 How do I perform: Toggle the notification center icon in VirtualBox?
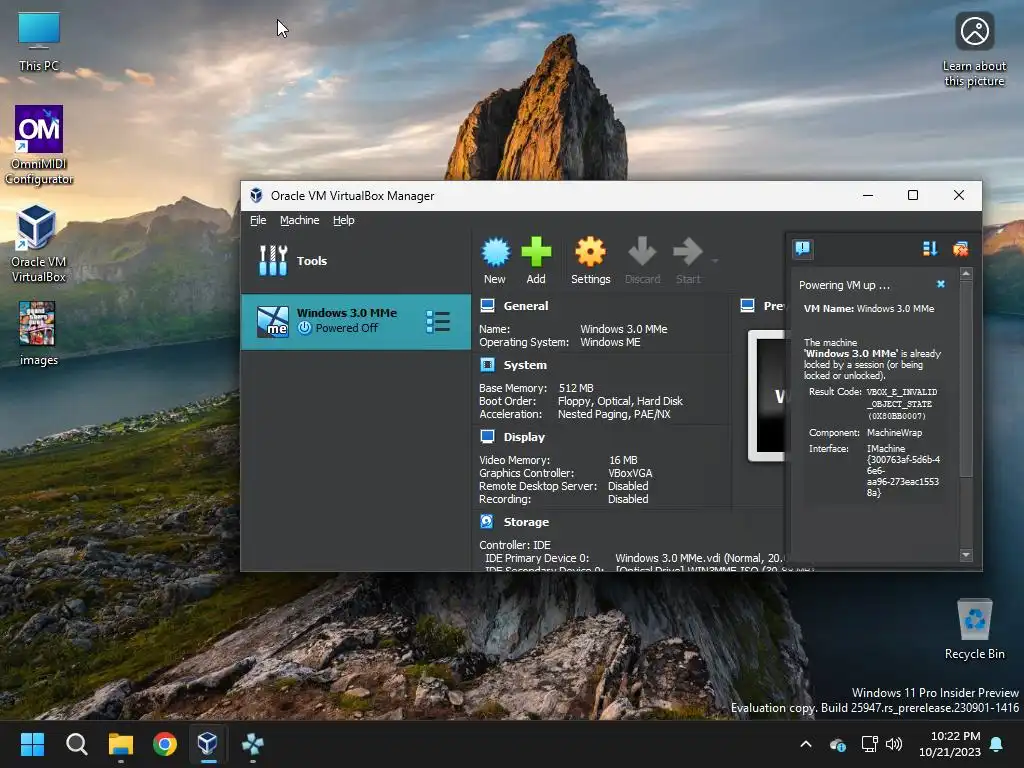(803, 248)
